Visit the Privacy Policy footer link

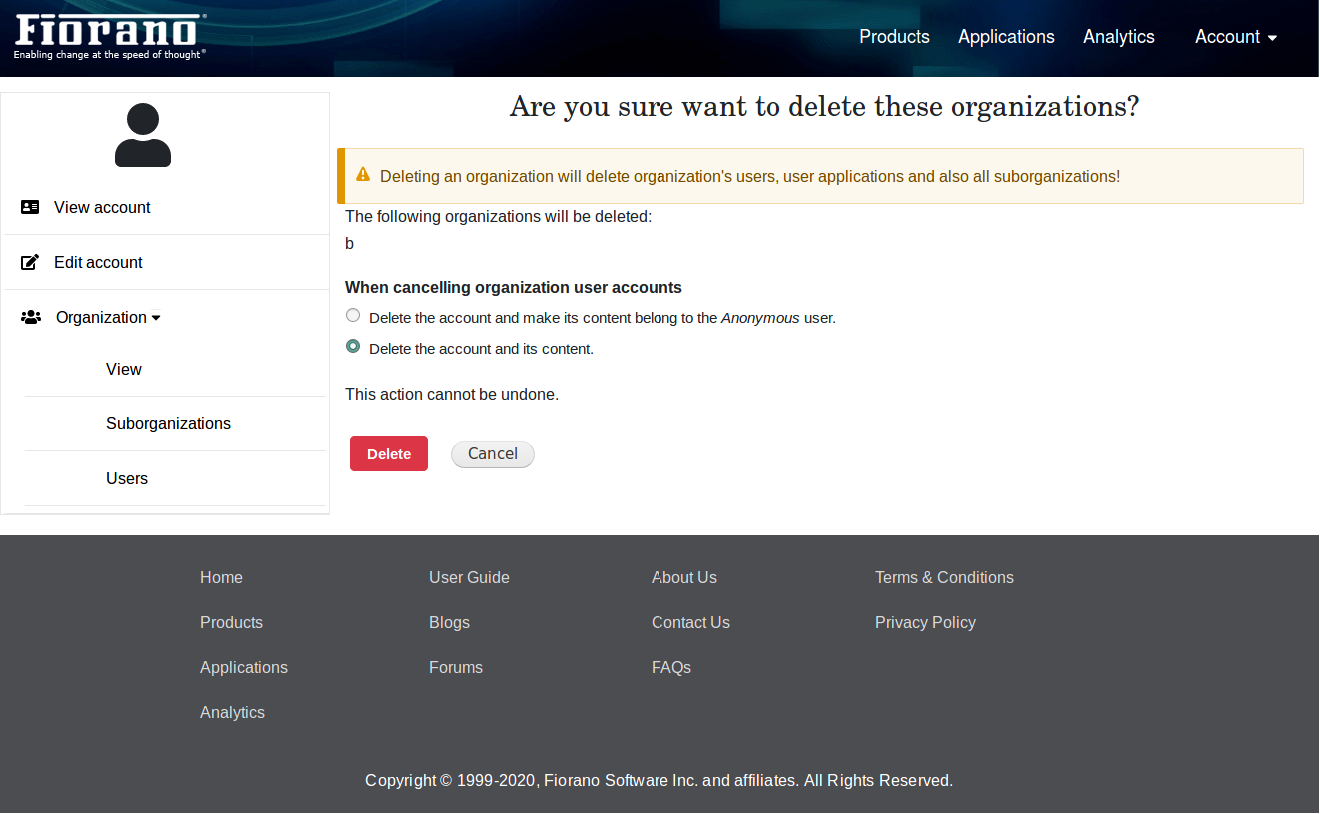tap(925, 623)
